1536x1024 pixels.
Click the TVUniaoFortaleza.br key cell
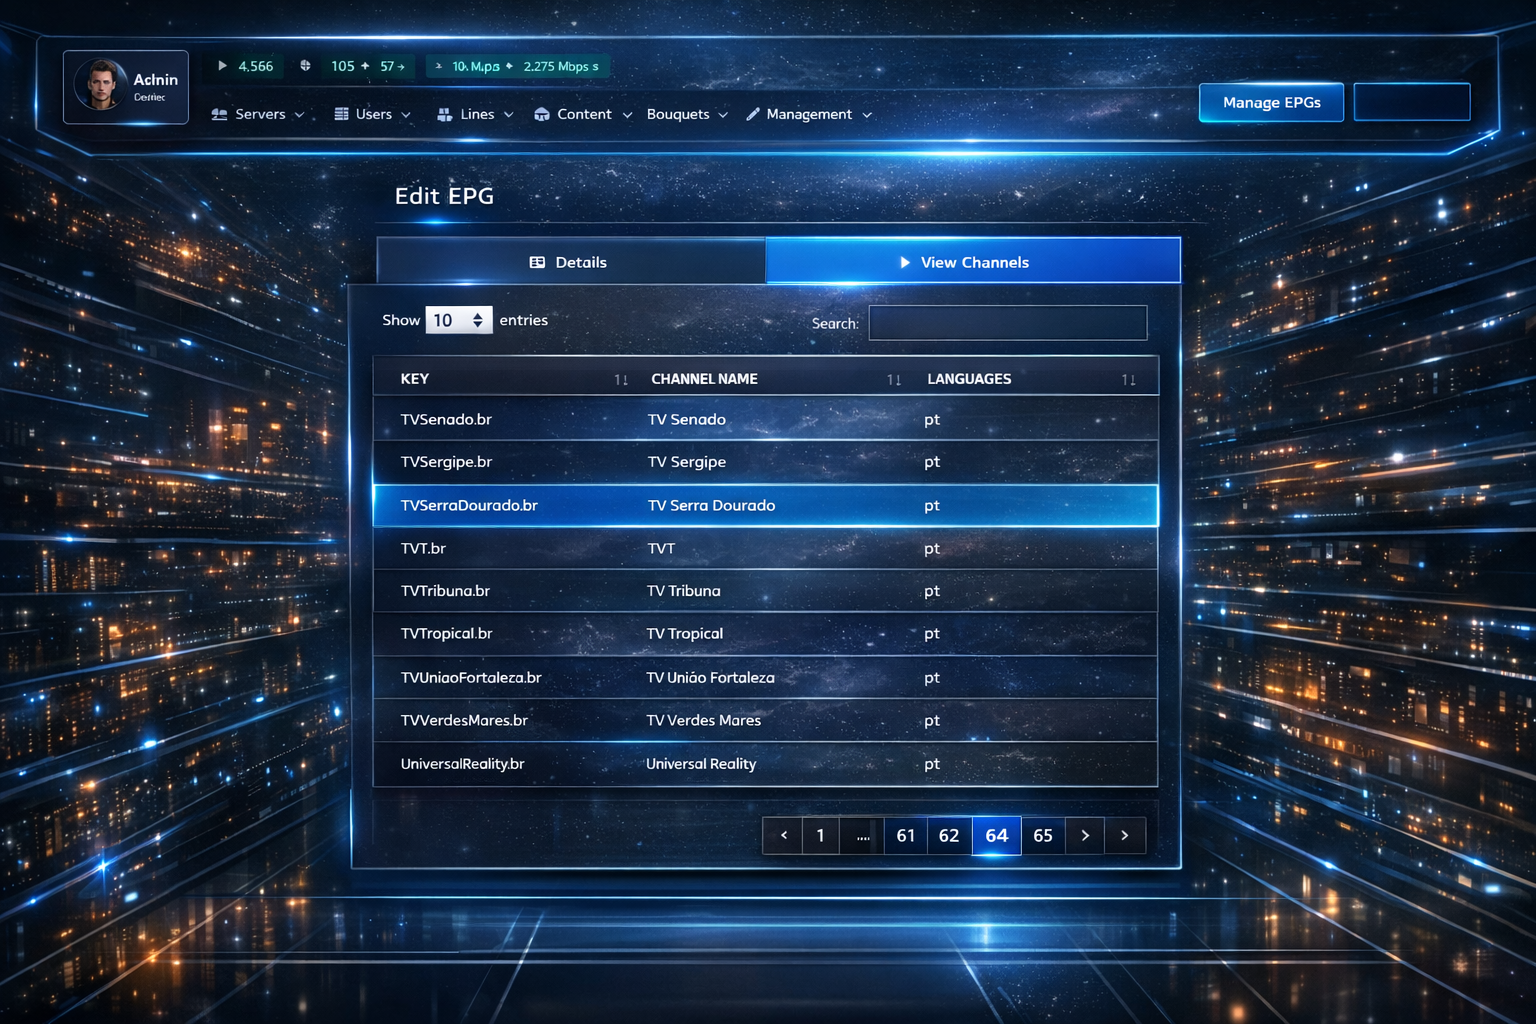(x=471, y=677)
